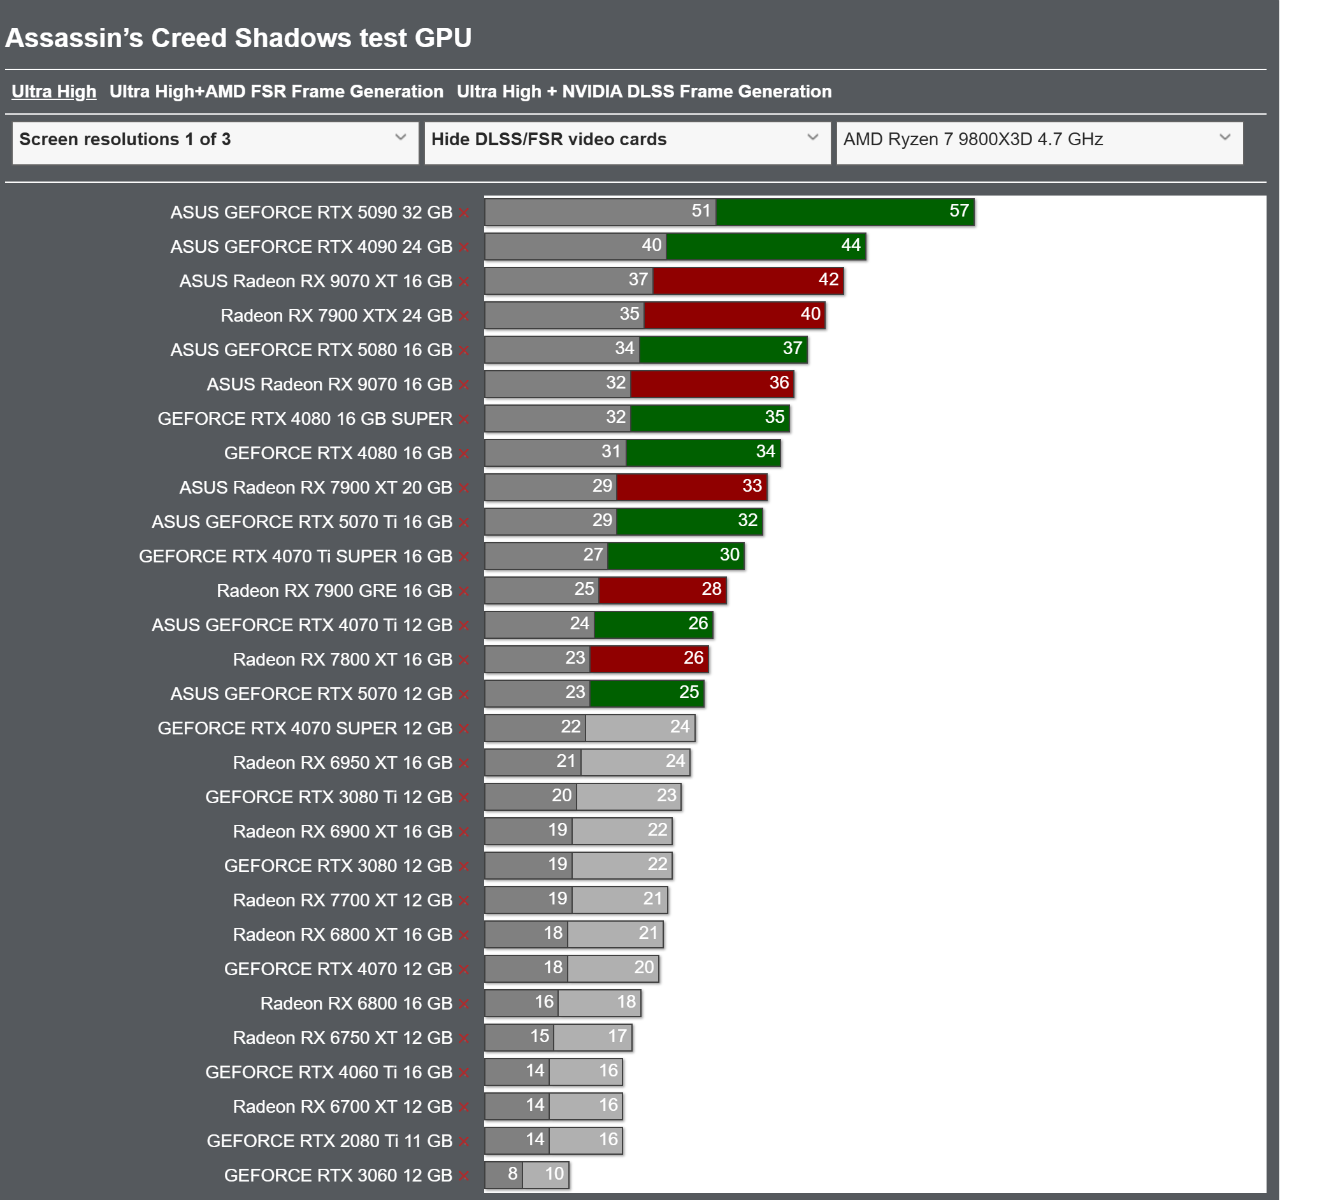Click red X beside GEFORCE RTX 4070 SUPER 12 GB

(465, 730)
